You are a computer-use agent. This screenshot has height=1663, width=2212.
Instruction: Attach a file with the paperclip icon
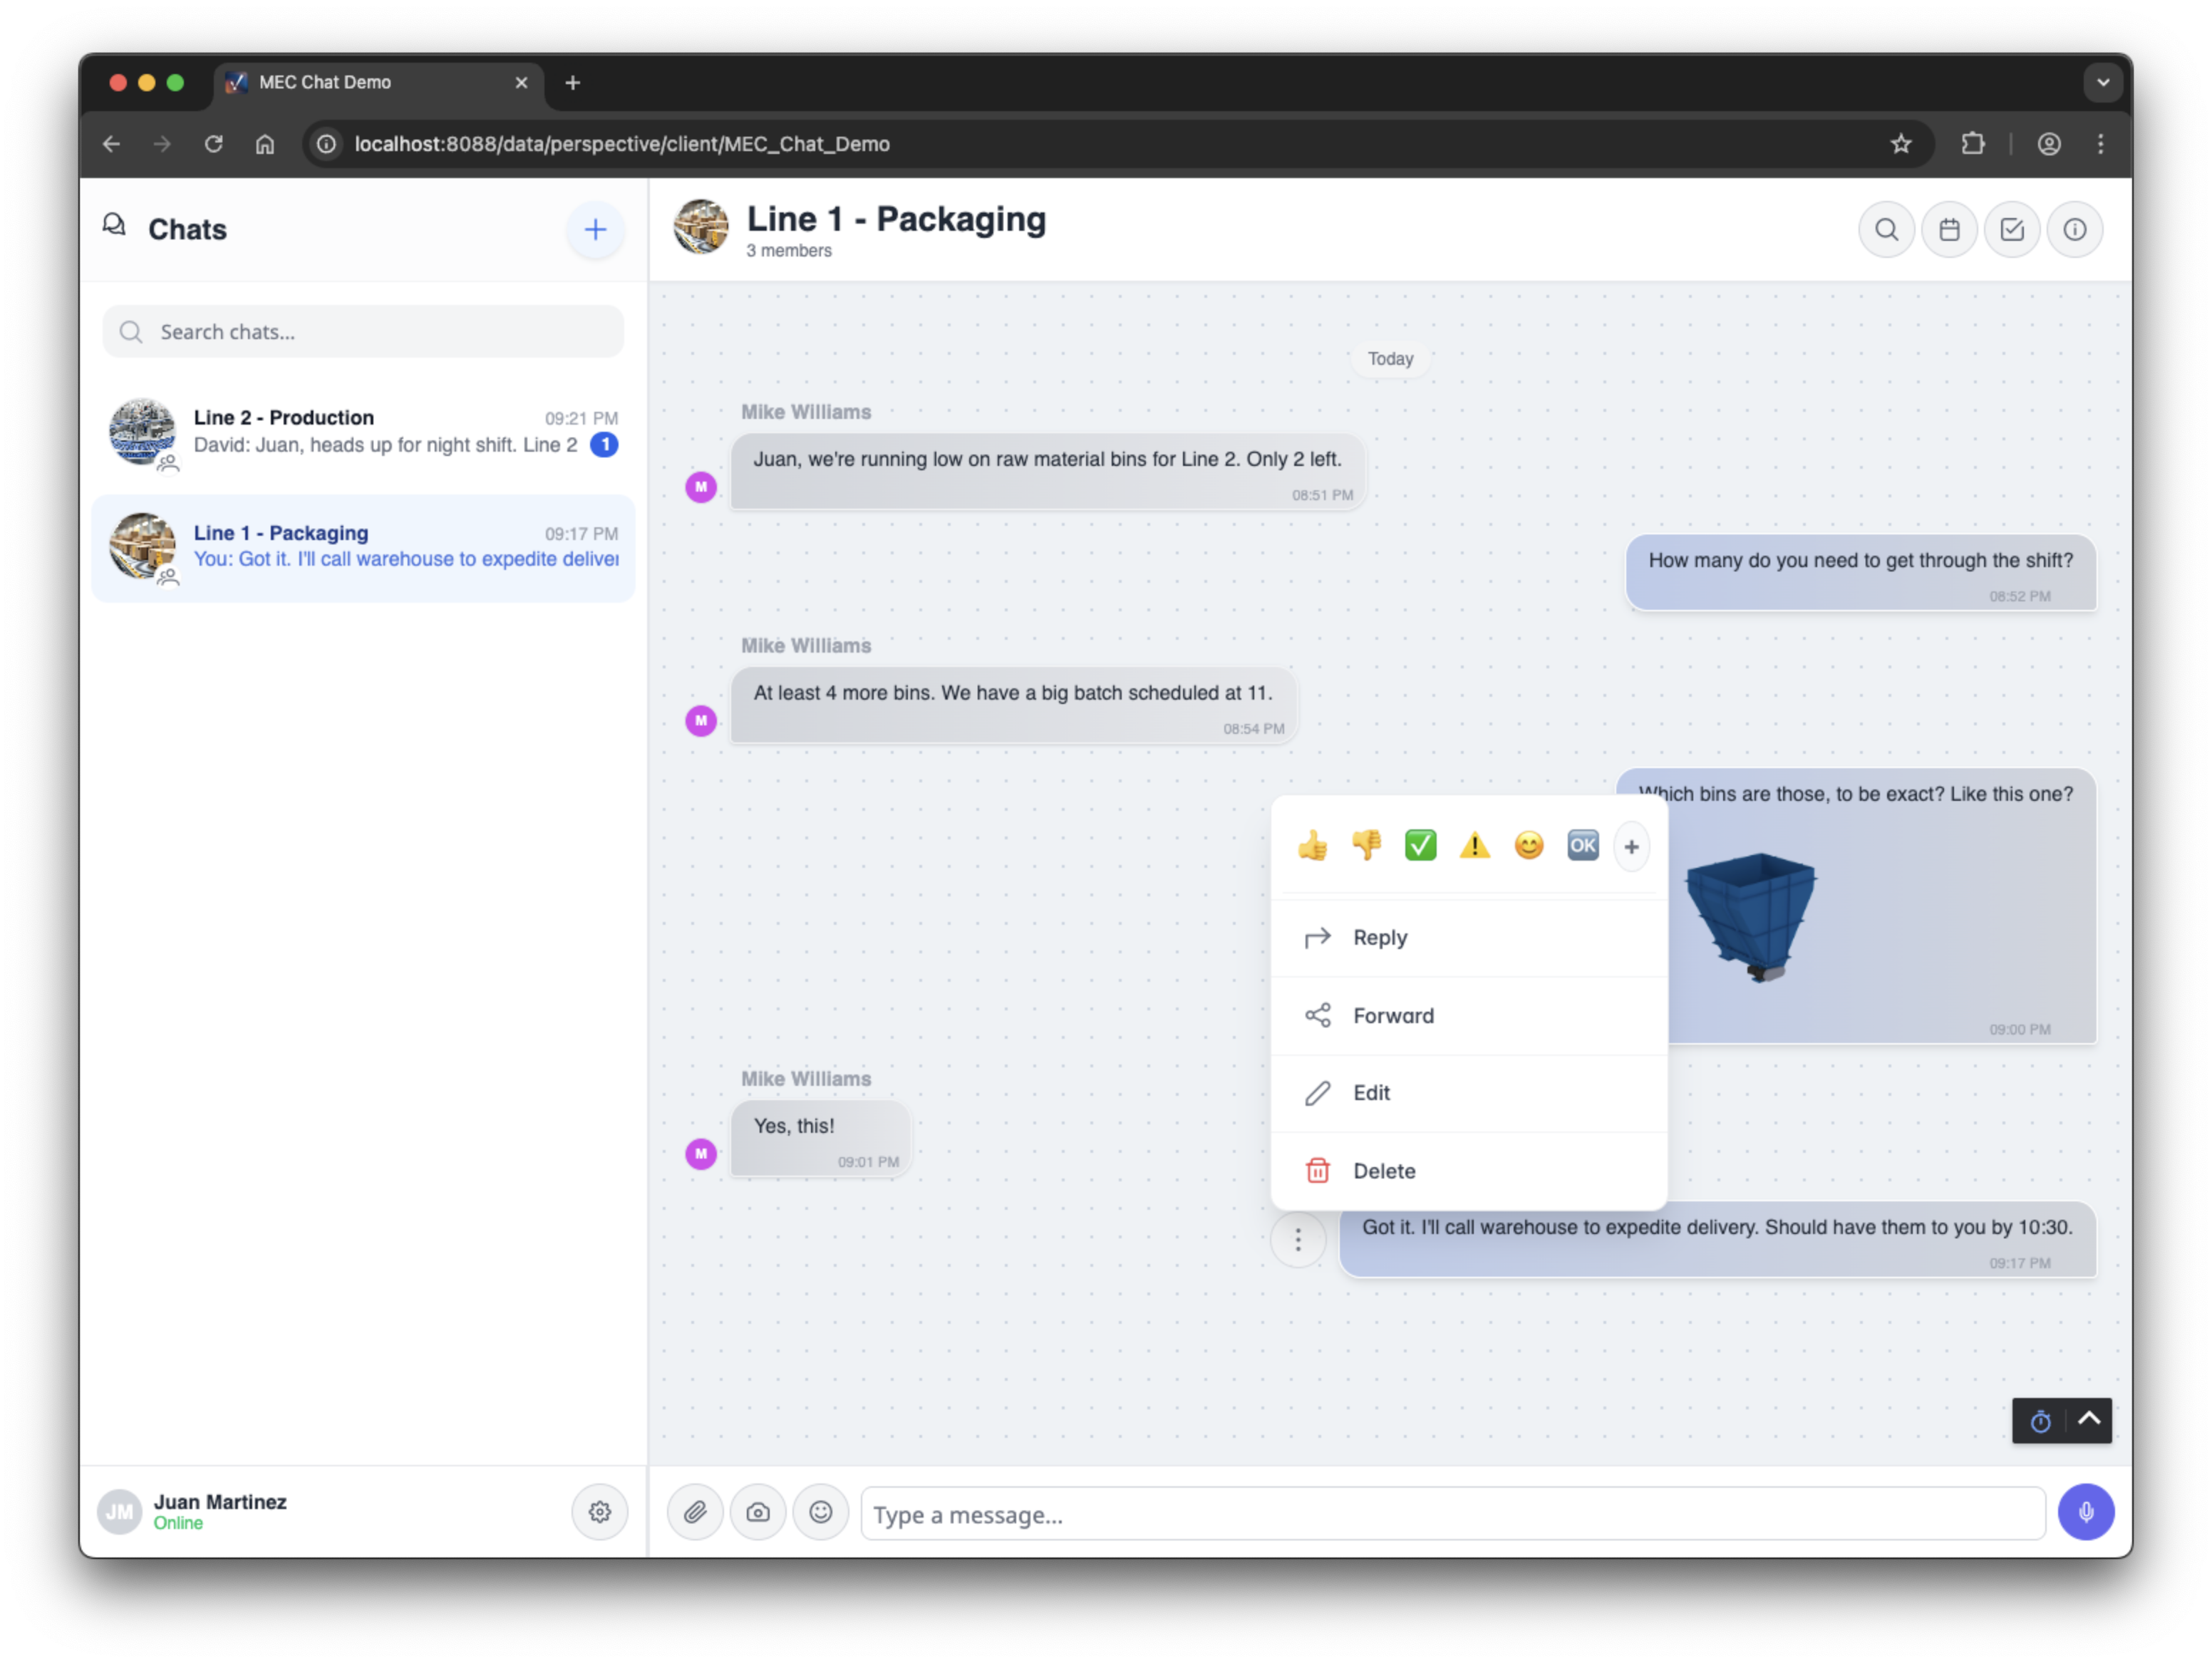coord(694,1512)
